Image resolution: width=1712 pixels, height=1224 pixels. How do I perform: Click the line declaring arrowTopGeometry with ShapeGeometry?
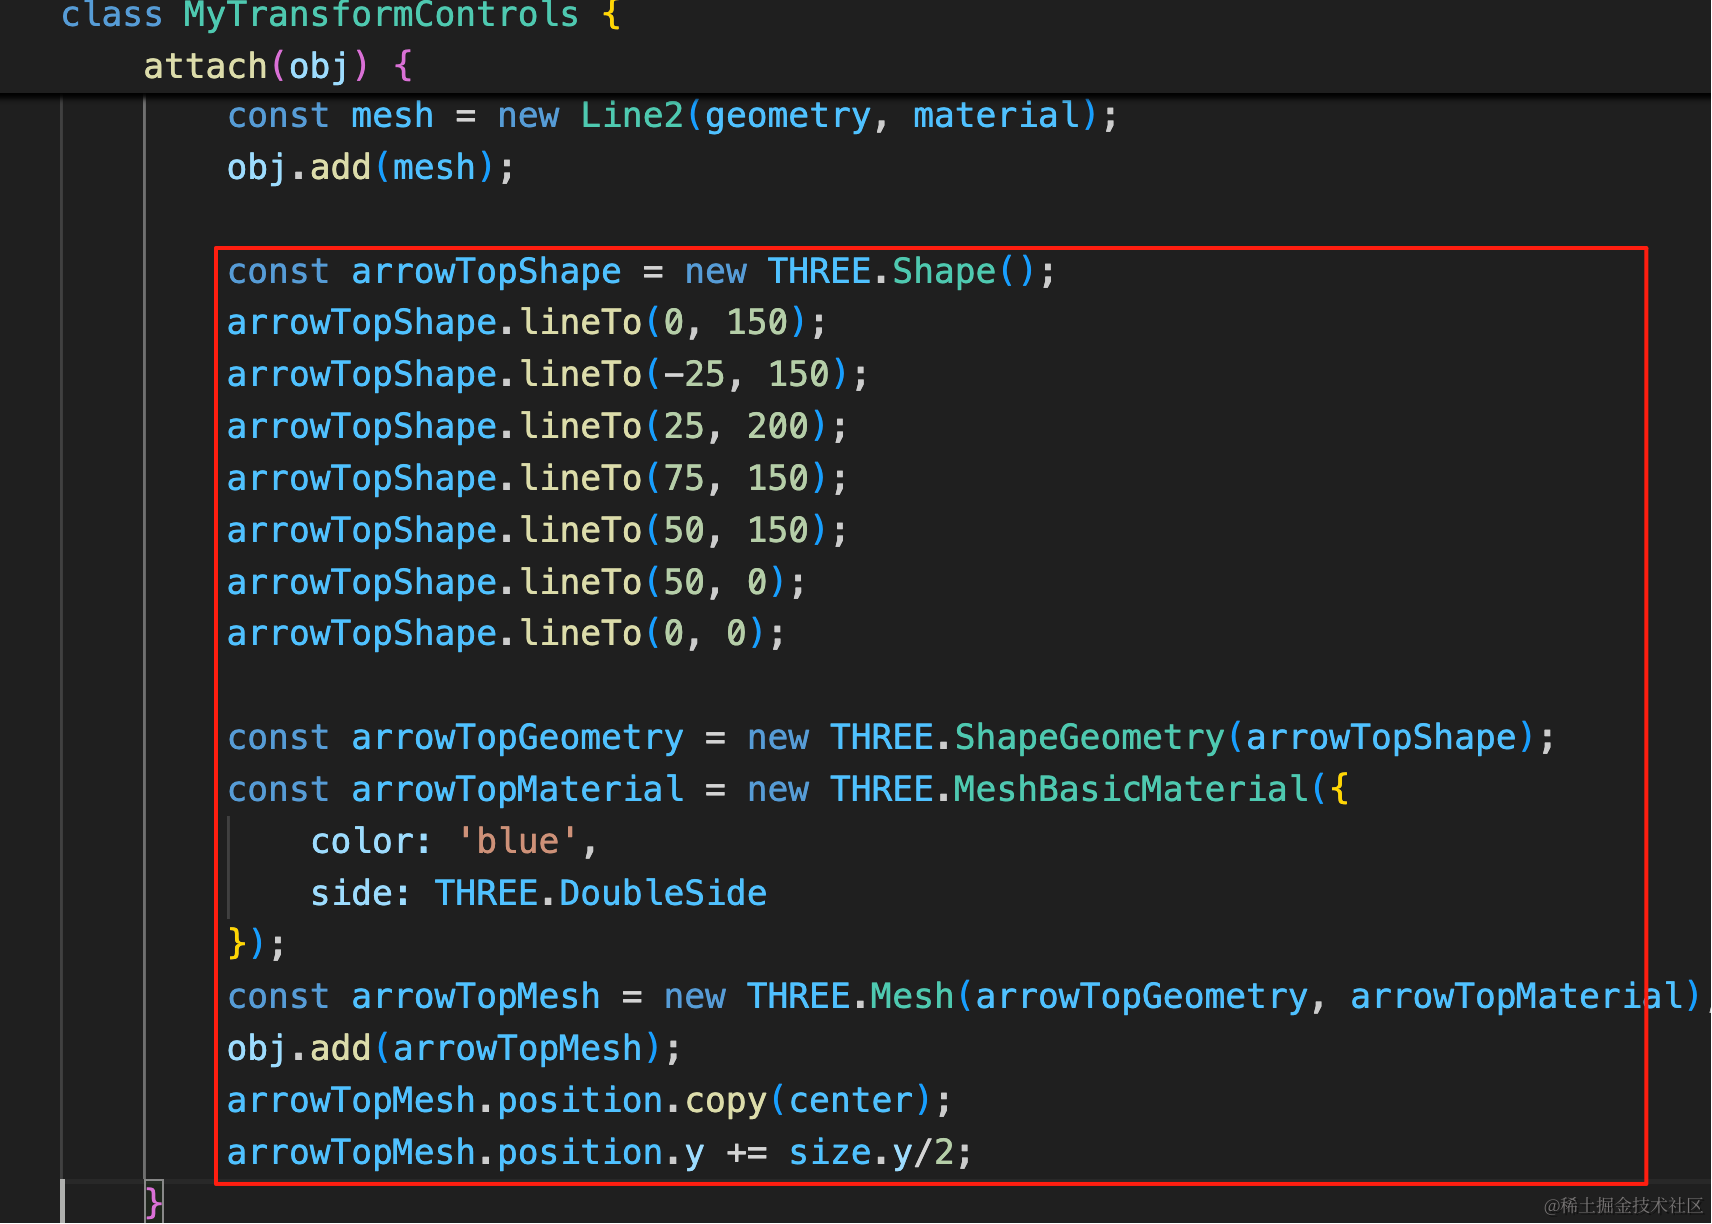[x=891, y=738]
